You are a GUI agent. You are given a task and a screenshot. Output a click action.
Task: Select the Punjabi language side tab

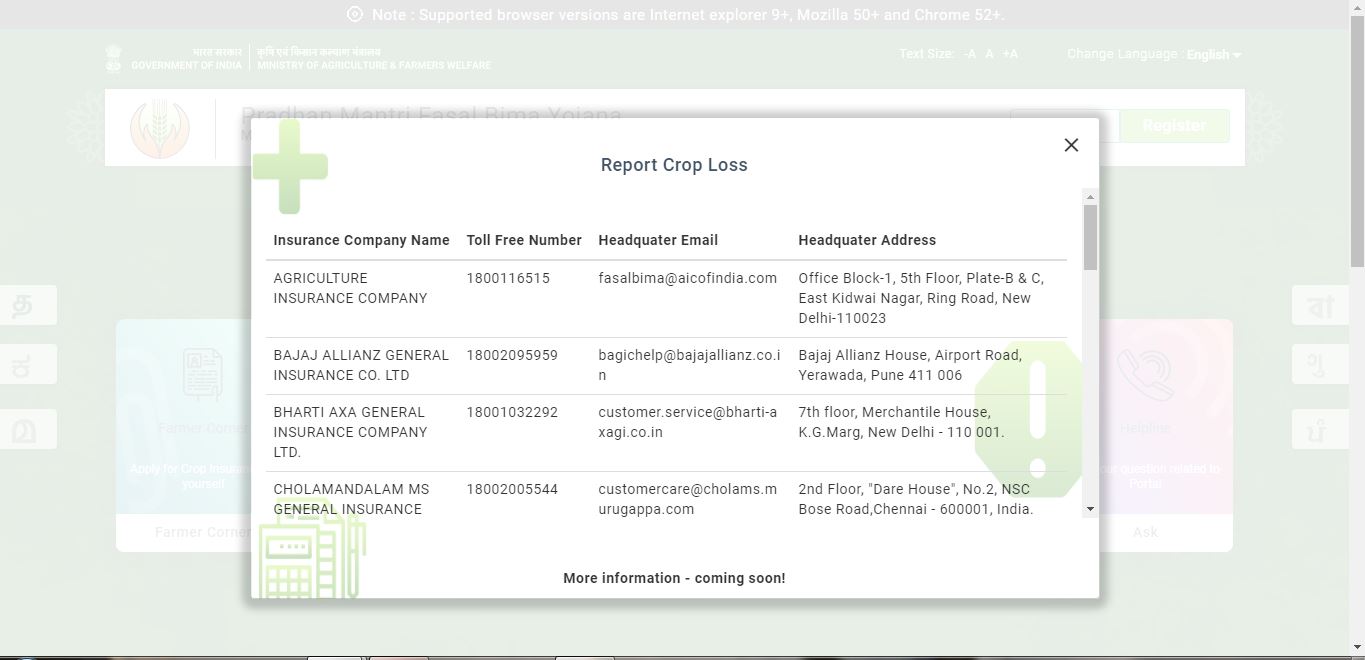(x=1320, y=429)
